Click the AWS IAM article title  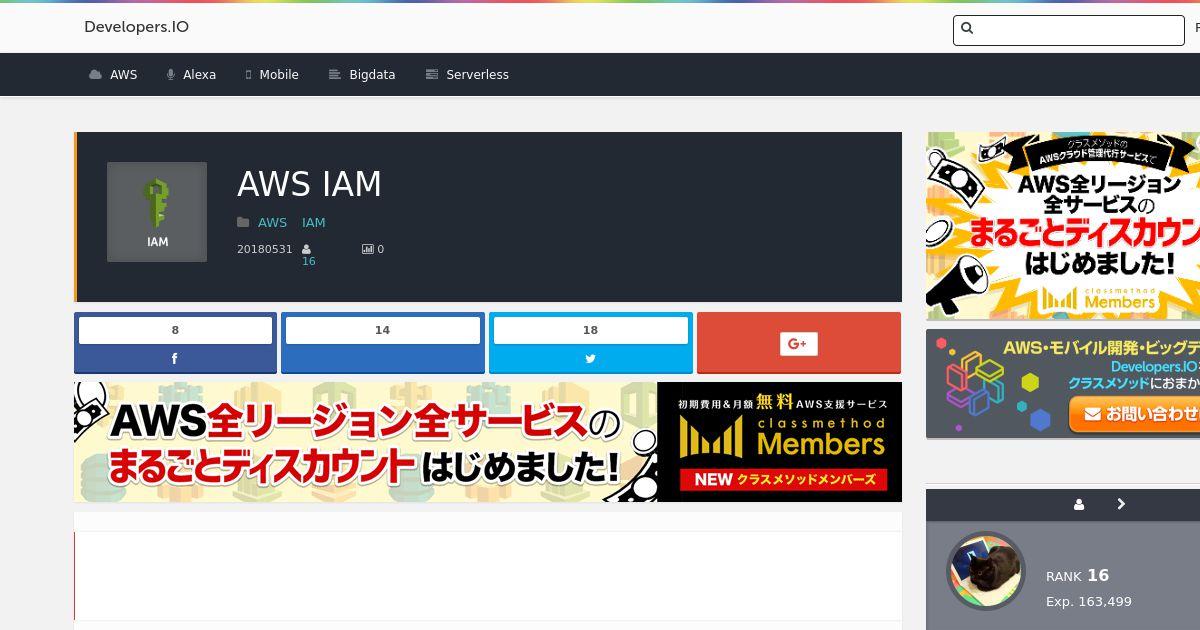[309, 184]
